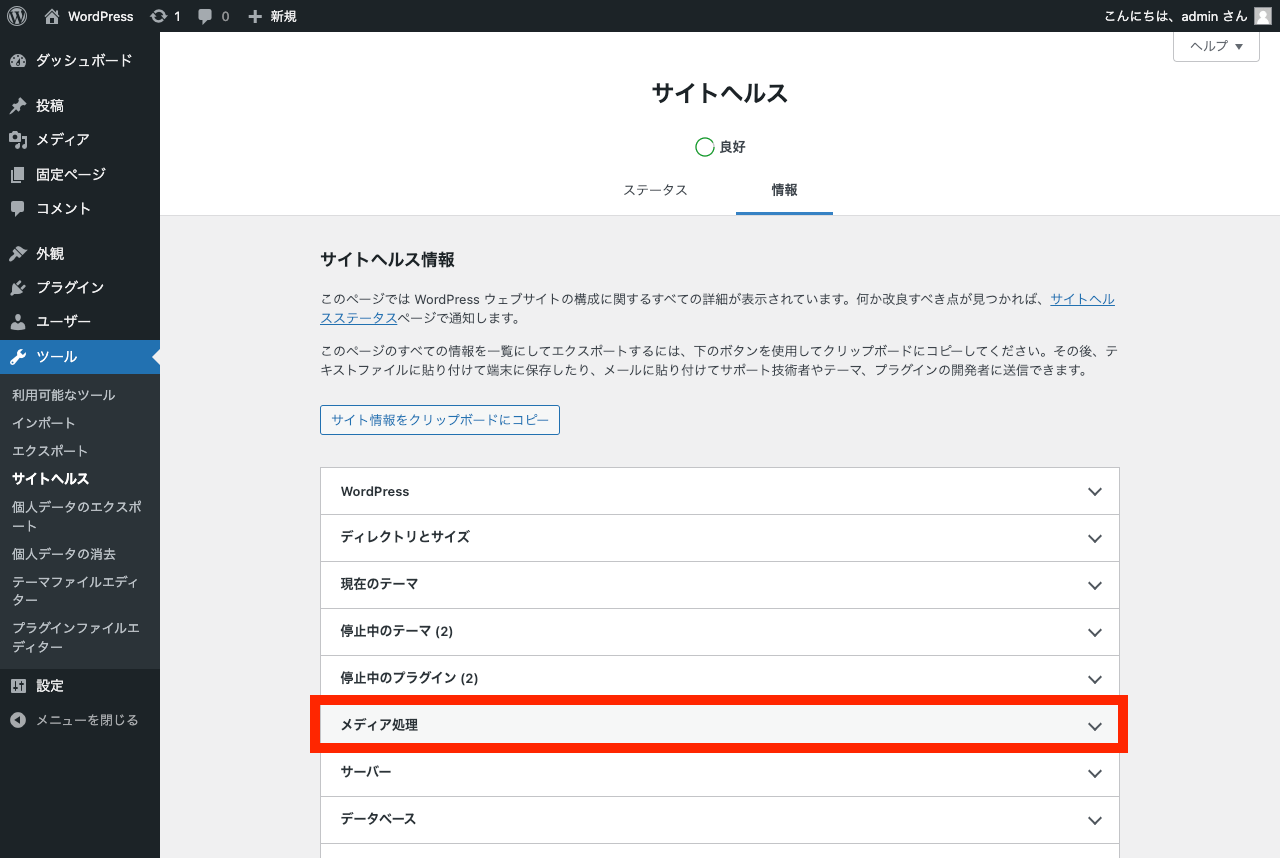1280x858 pixels.
Task: Click the こんにちは、admin さん account greeting
Action: pos(1176,16)
